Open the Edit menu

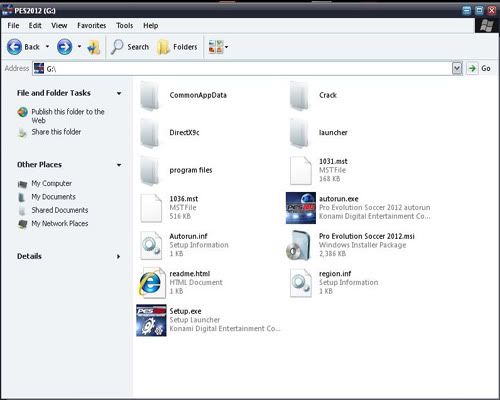35,26
